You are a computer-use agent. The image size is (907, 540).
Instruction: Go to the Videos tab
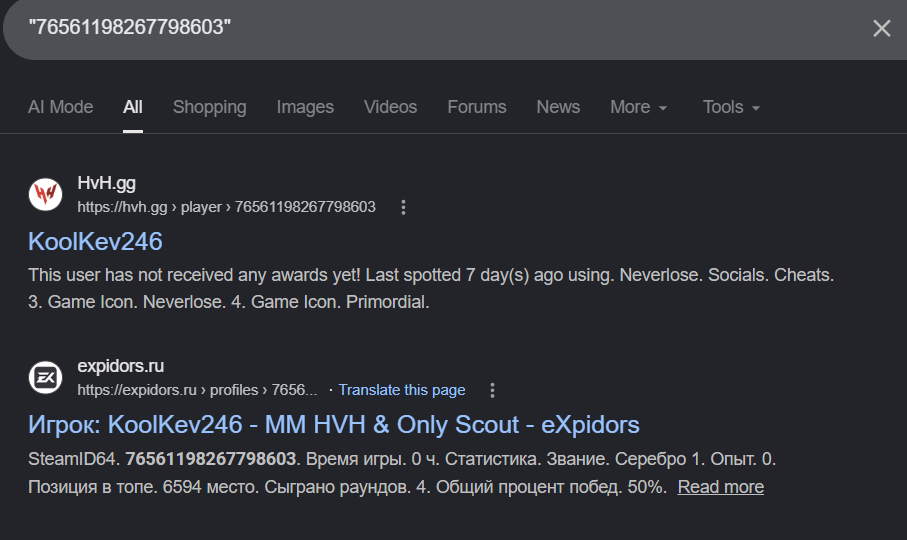click(390, 107)
